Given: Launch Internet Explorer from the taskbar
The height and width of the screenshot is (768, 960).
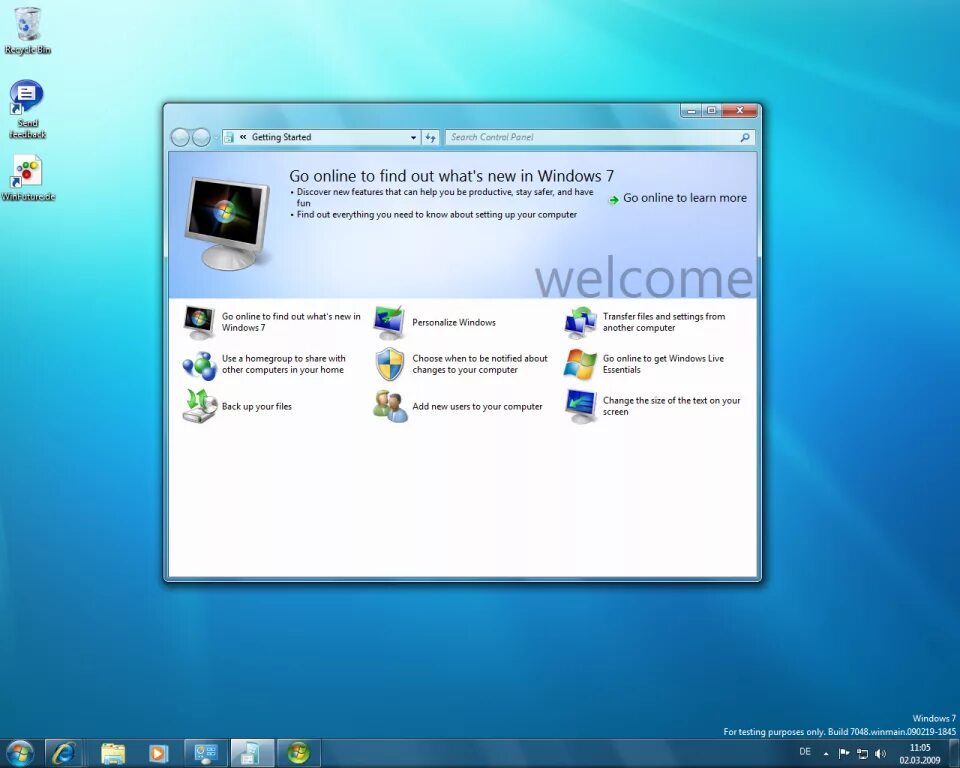Looking at the screenshot, I should tap(64, 751).
